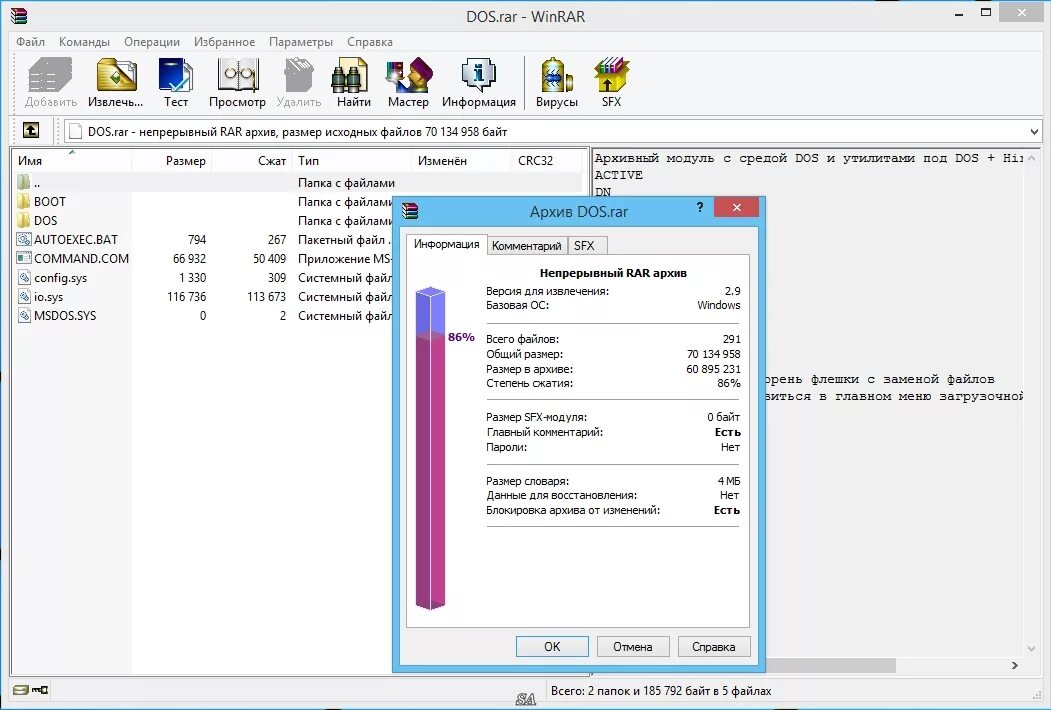Dismiss the dialog with the Отмена button
1051x710 pixels.
point(632,646)
